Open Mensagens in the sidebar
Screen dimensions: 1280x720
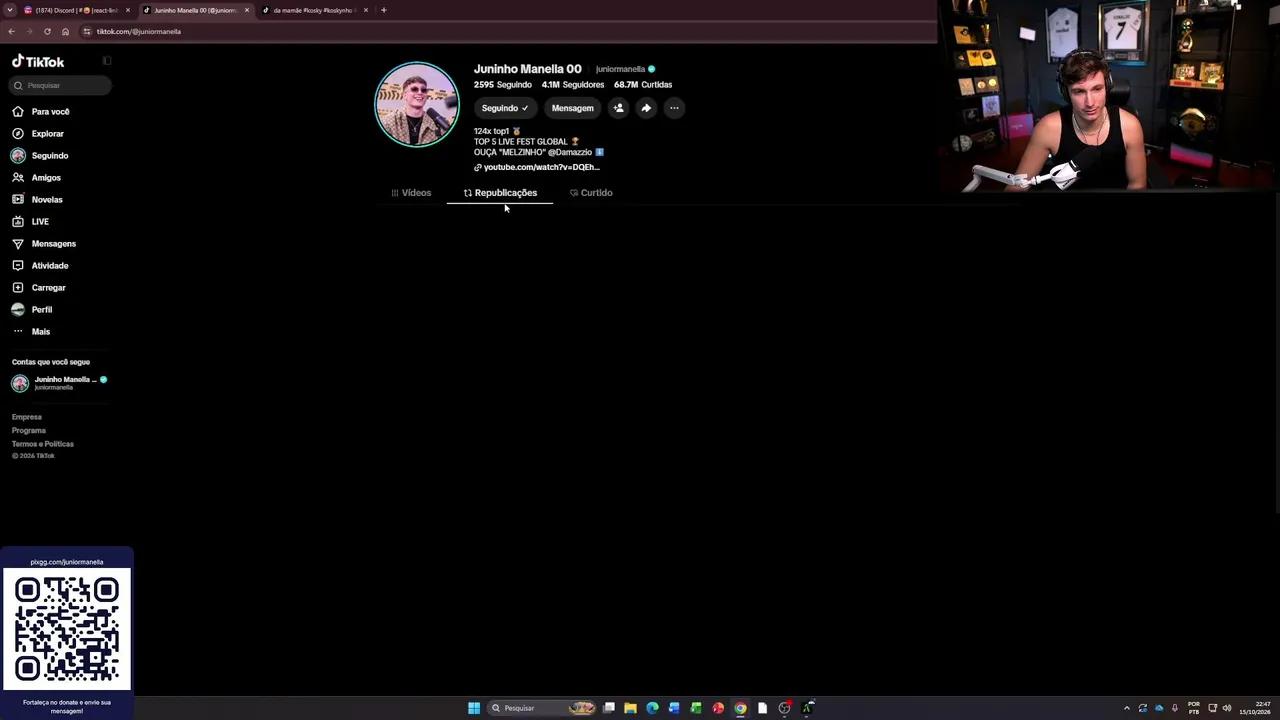[x=44, y=243]
